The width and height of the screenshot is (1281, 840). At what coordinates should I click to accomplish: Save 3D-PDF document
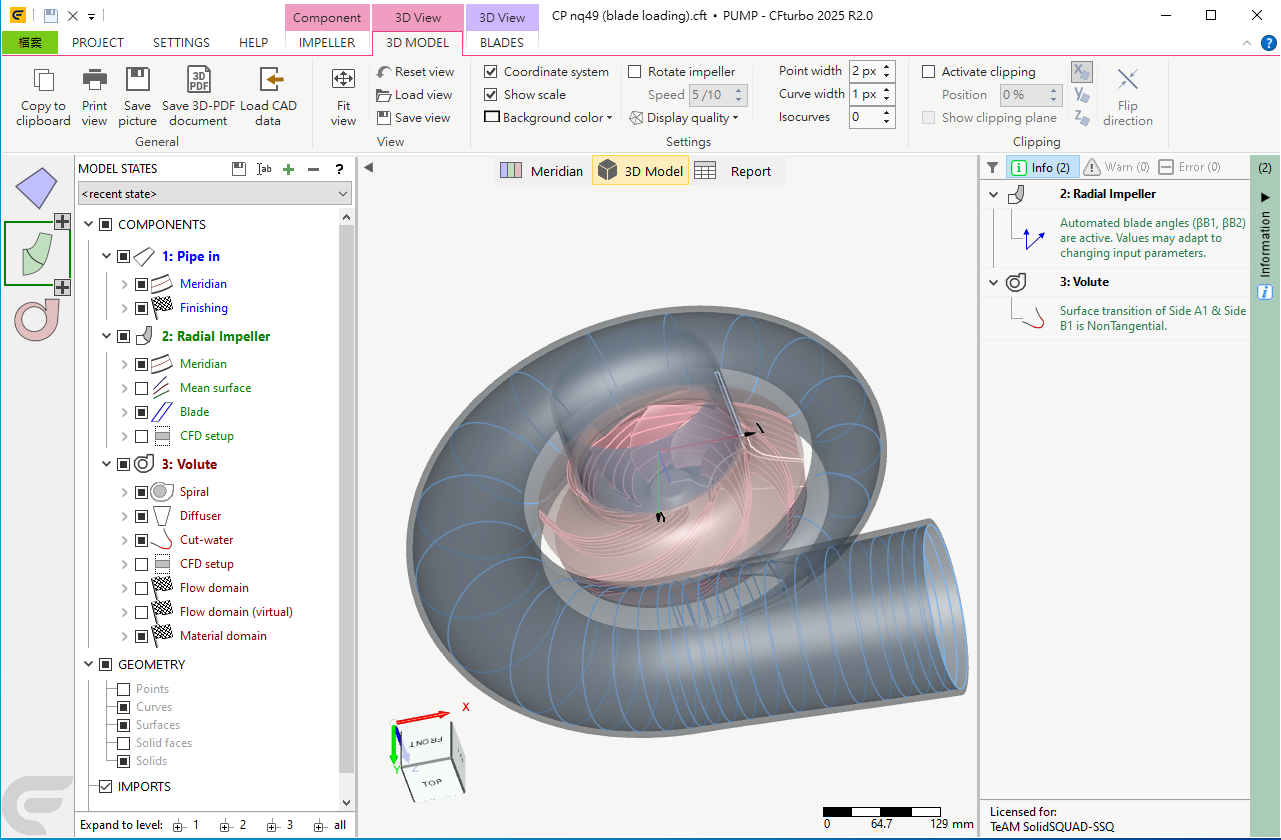198,97
